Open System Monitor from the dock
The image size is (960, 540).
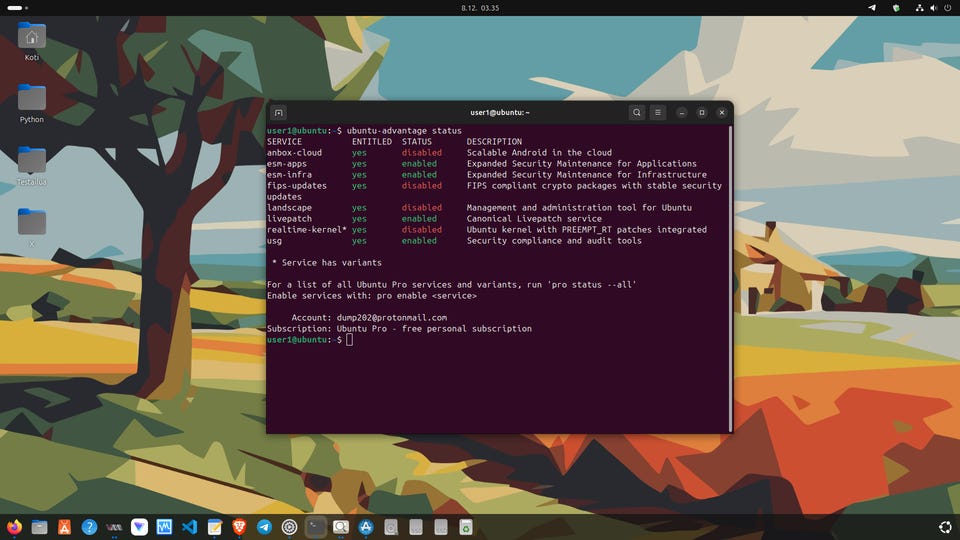pos(164,526)
